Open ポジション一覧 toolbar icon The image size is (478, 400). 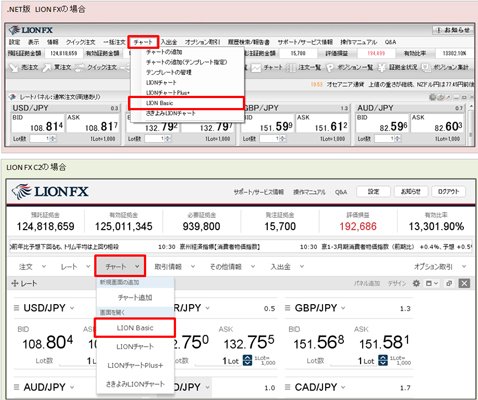(x=349, y=68)
